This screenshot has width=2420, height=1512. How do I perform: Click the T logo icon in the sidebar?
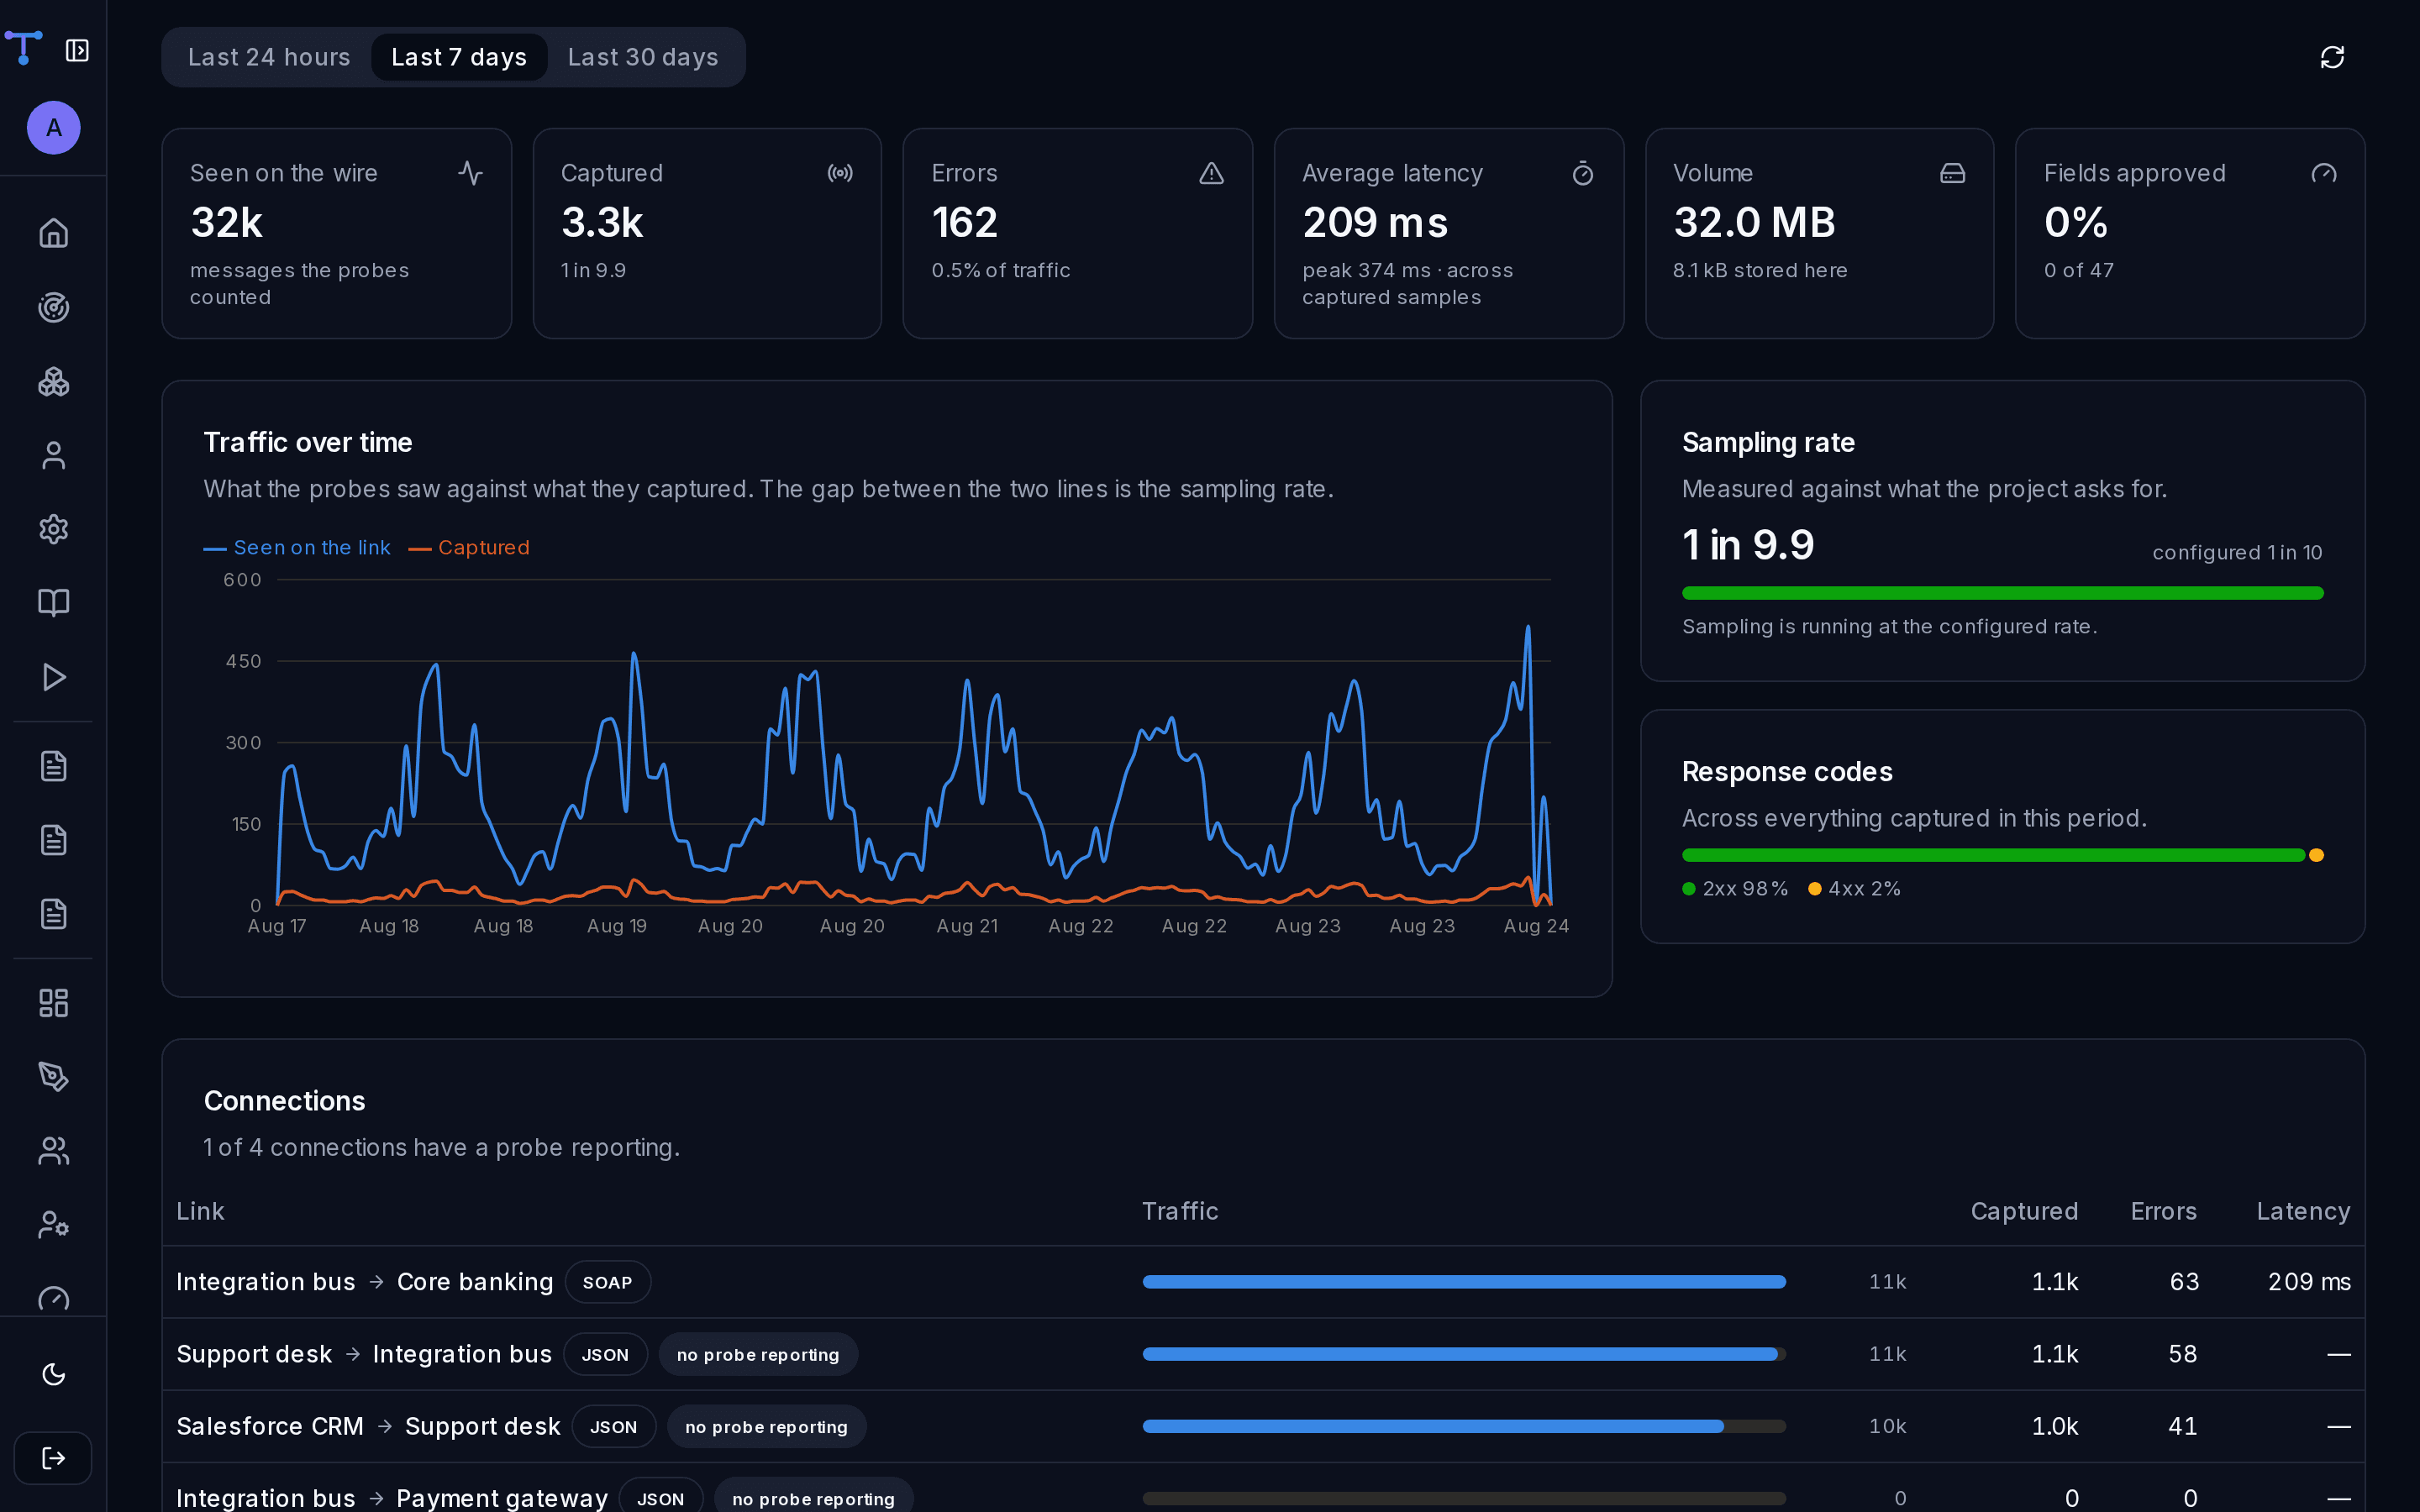tap(23, 47)
